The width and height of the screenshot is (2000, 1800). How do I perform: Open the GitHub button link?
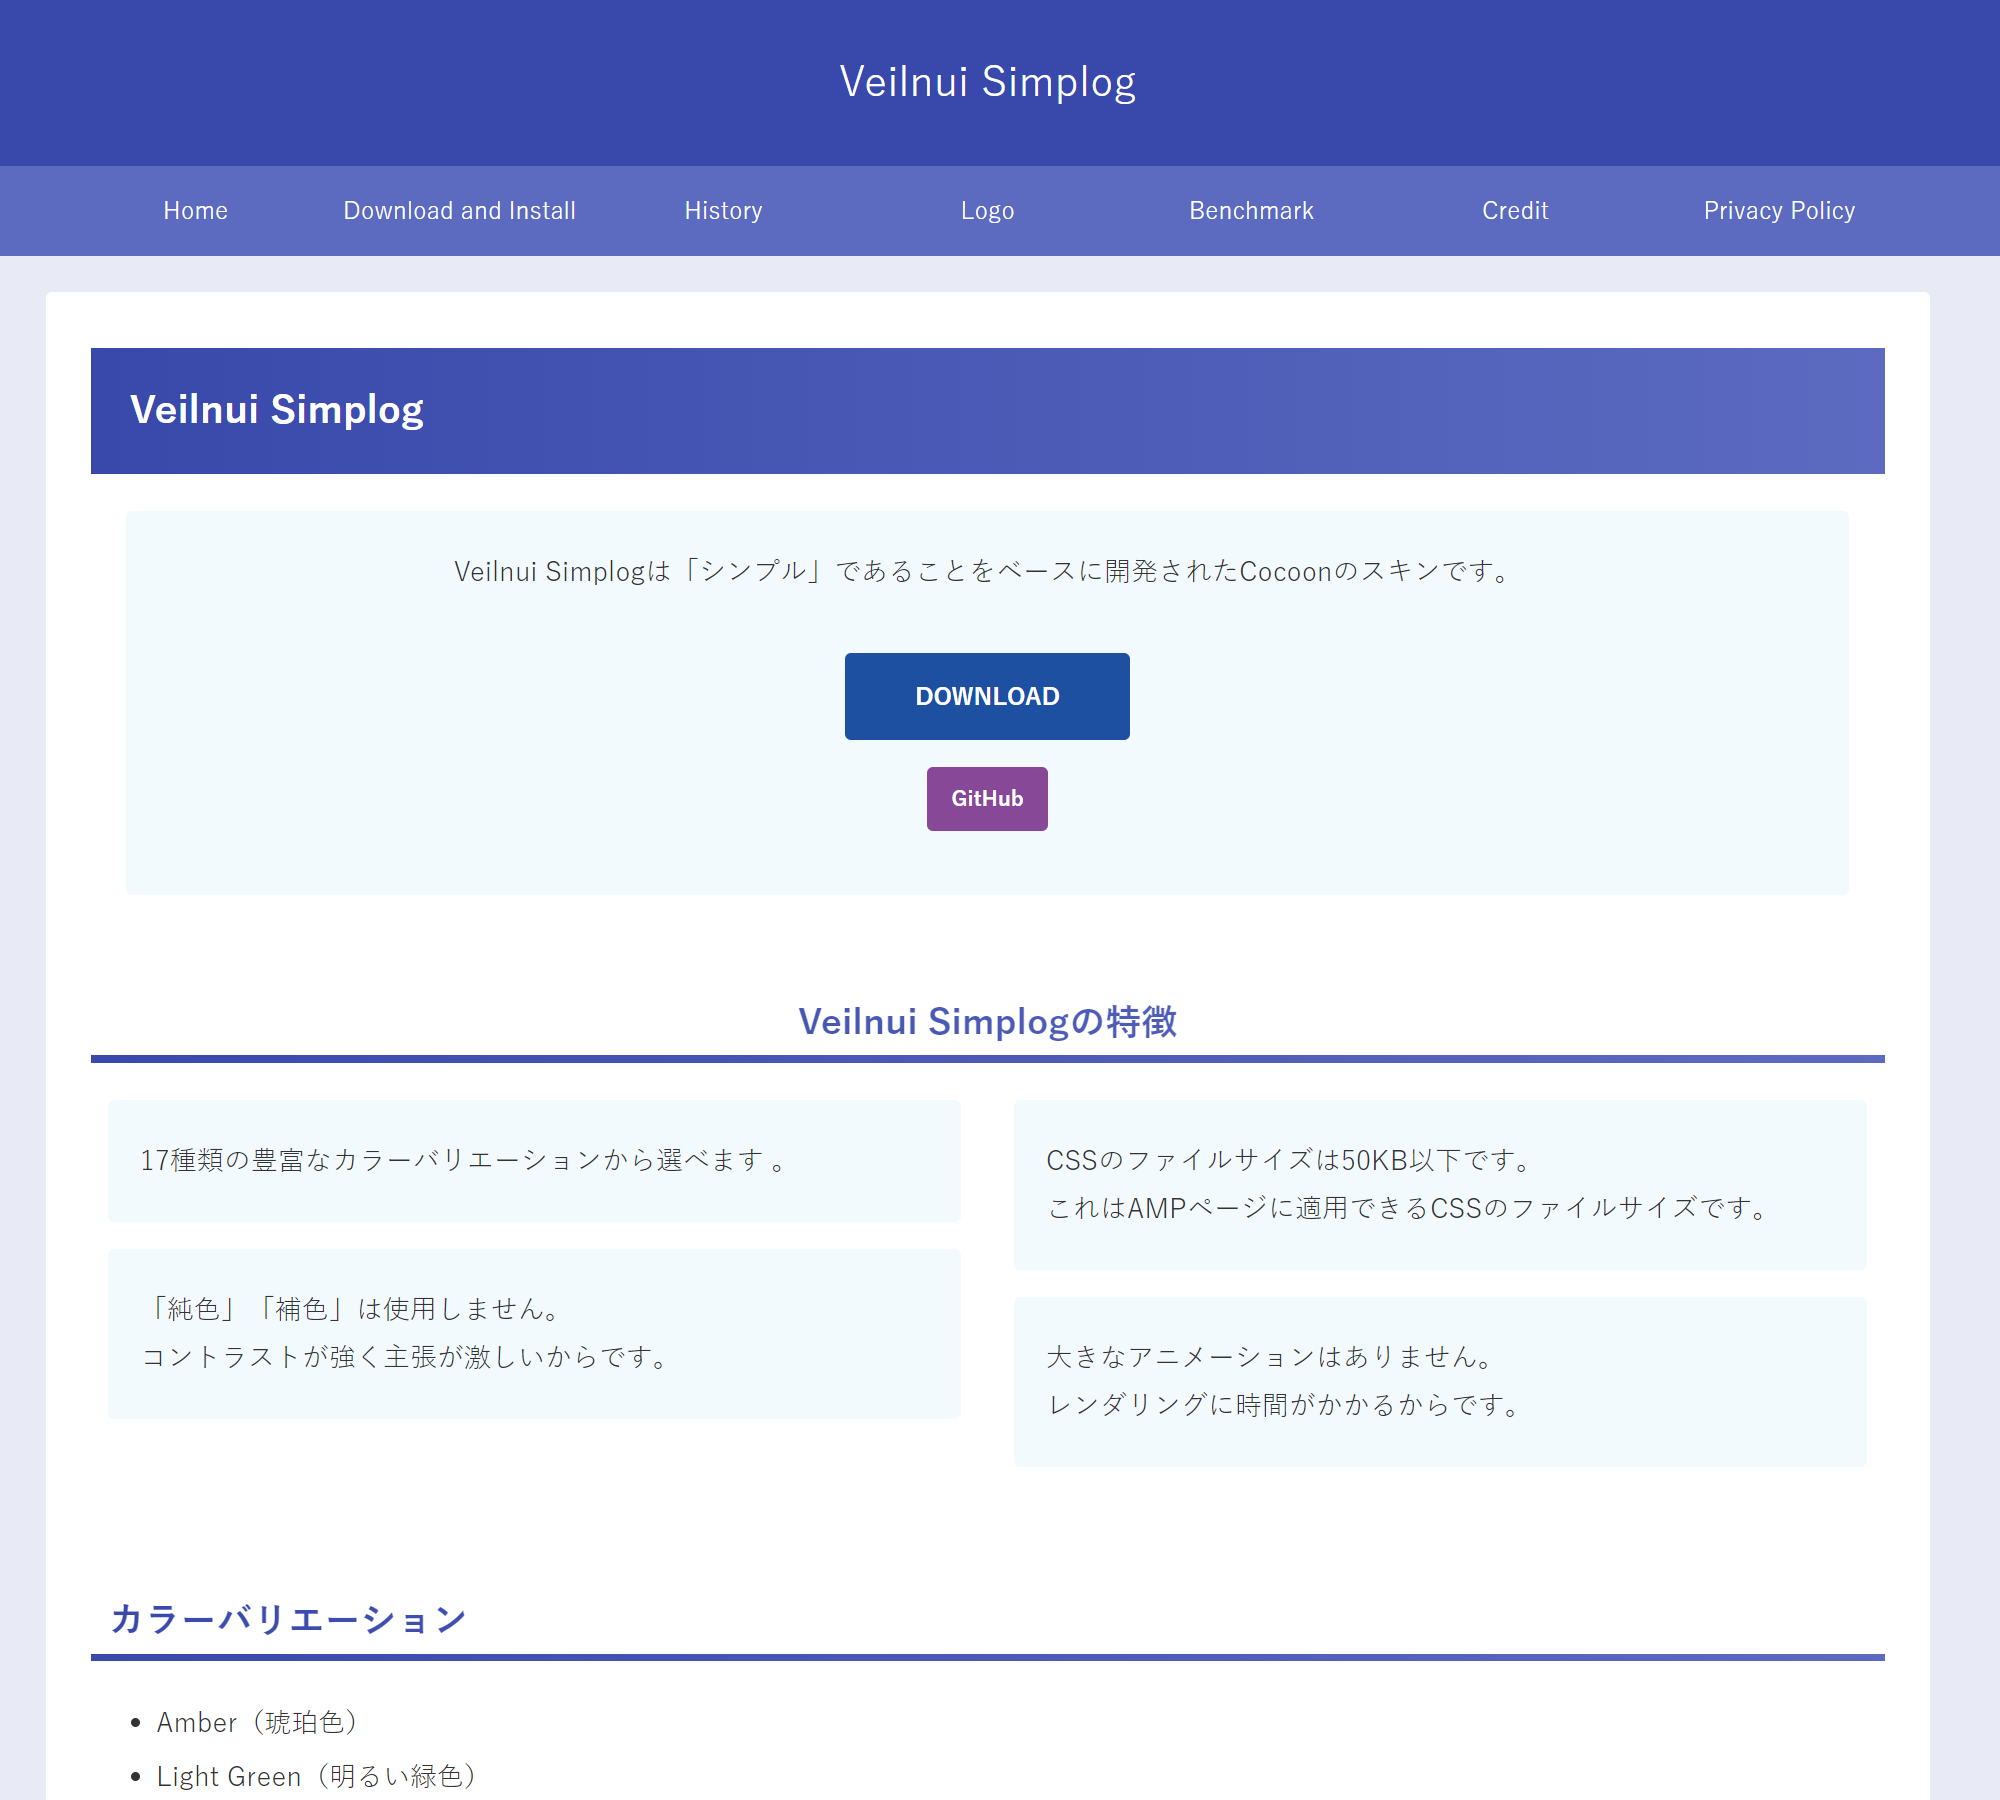[x=987, y=799]
